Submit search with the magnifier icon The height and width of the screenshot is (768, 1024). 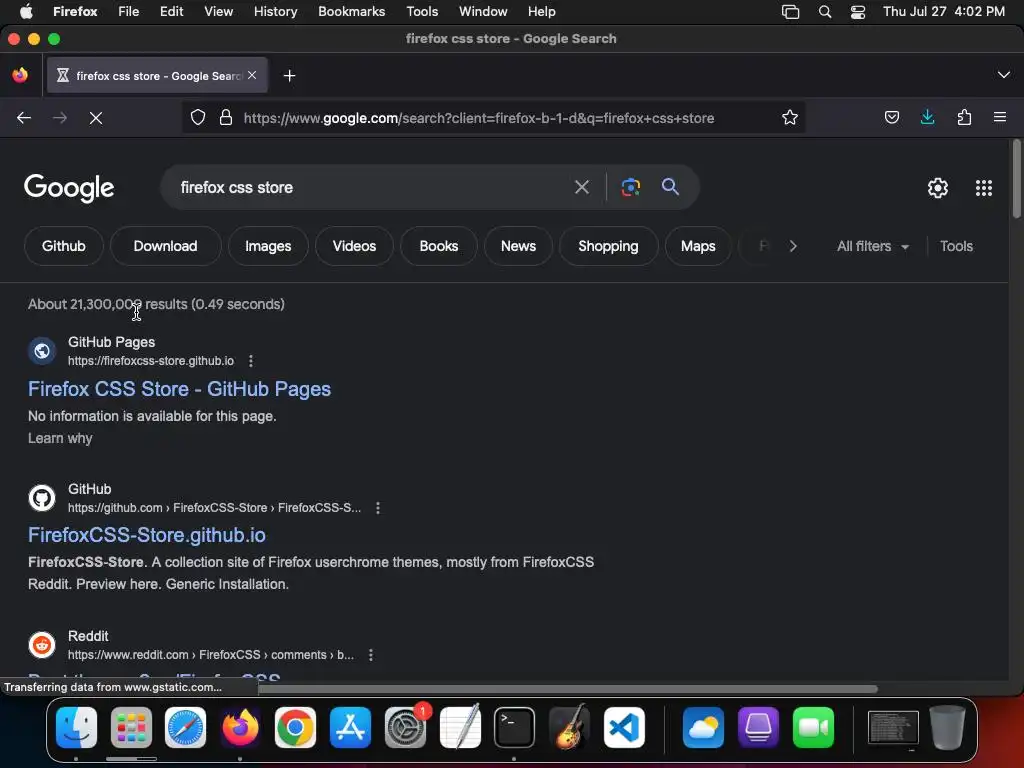pyautogui.click(x=670, y=187)
